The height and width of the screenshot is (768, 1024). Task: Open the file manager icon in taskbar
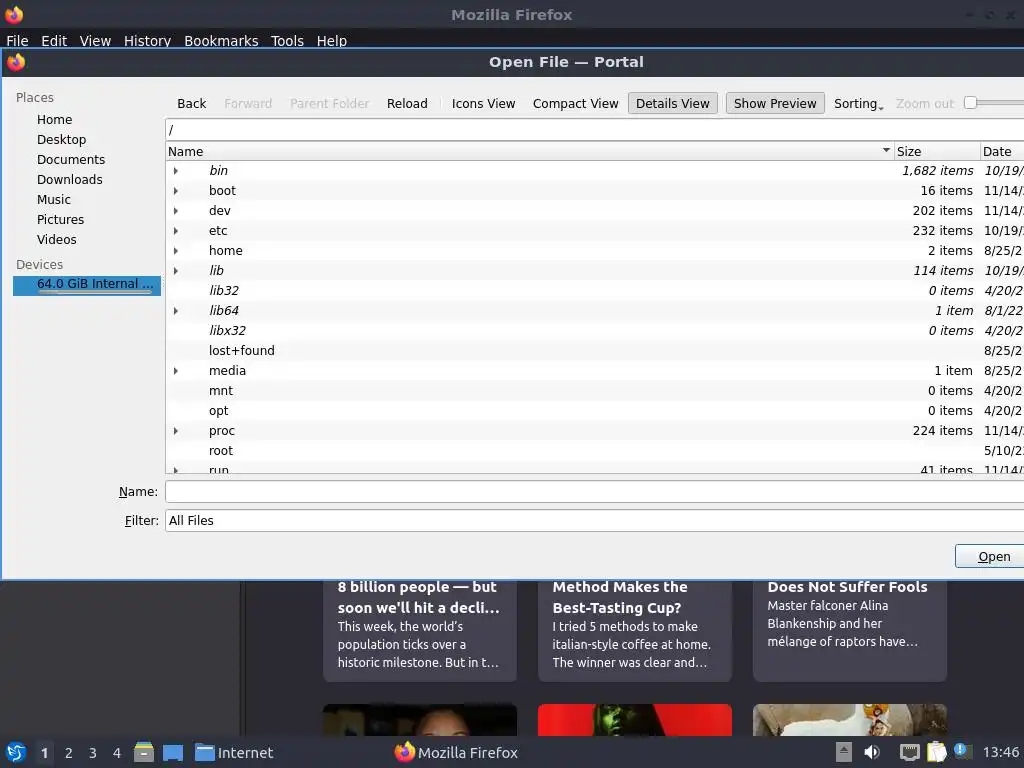point(144,752)
